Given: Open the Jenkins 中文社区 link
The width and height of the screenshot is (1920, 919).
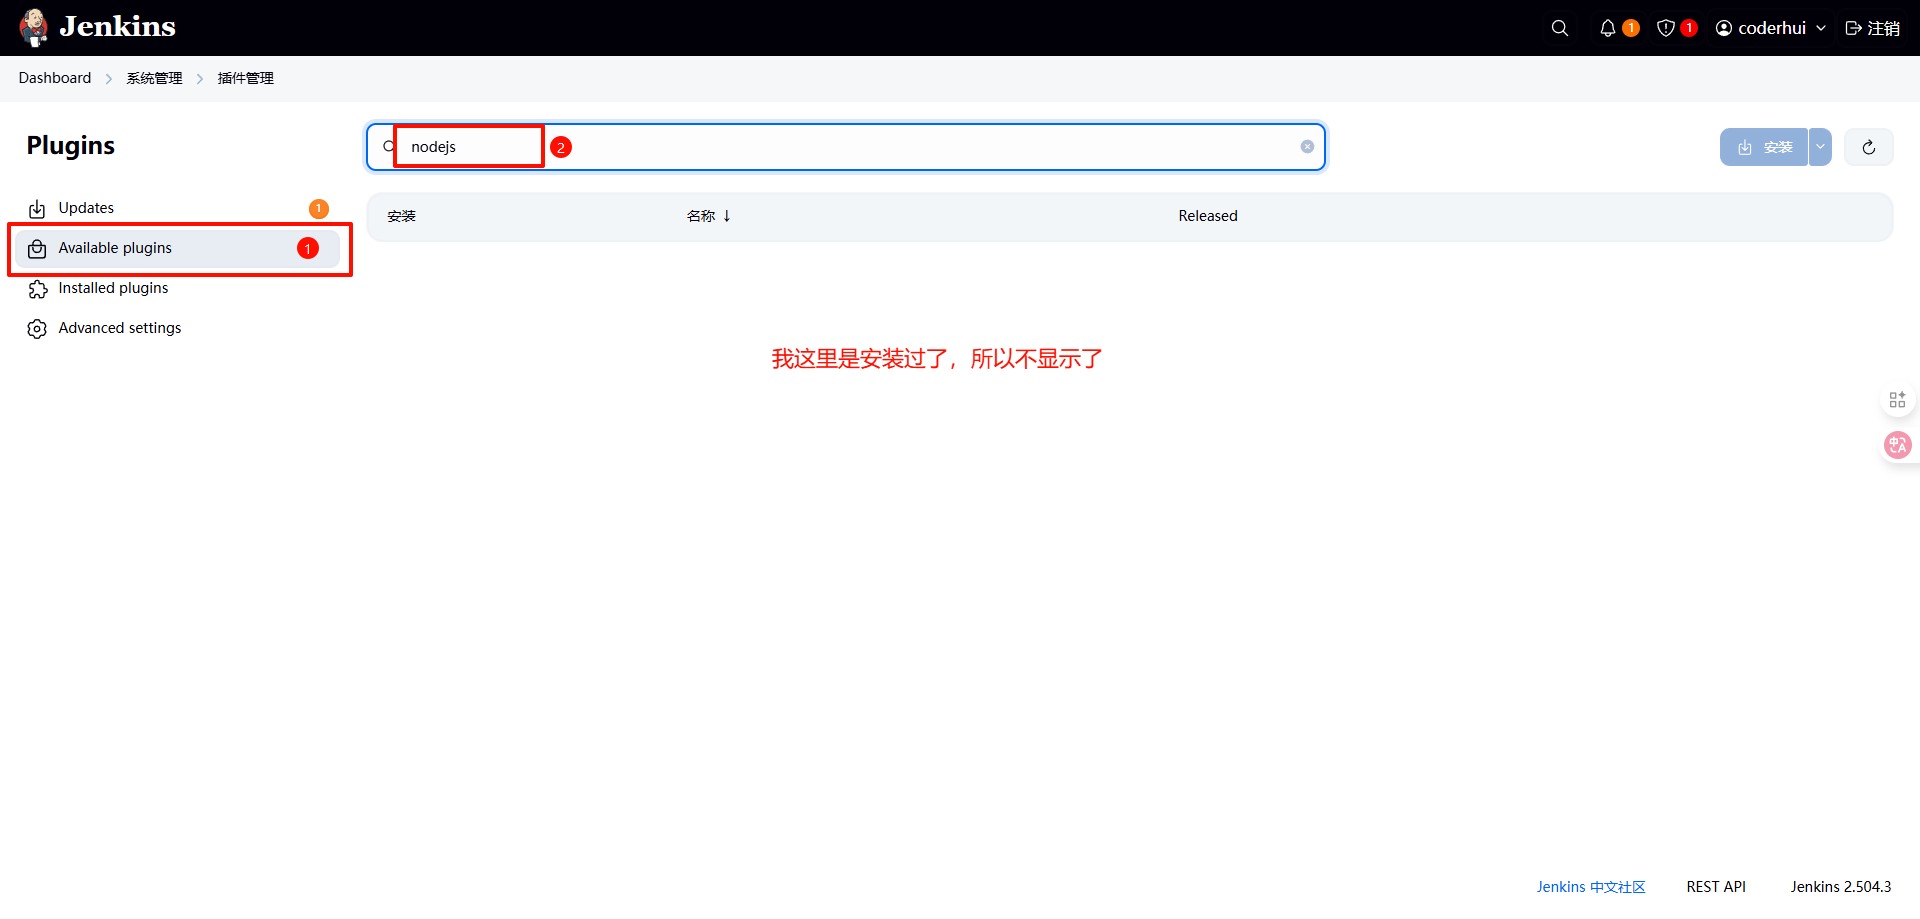Looking at the screenshot, I should tap(1590, 887).
